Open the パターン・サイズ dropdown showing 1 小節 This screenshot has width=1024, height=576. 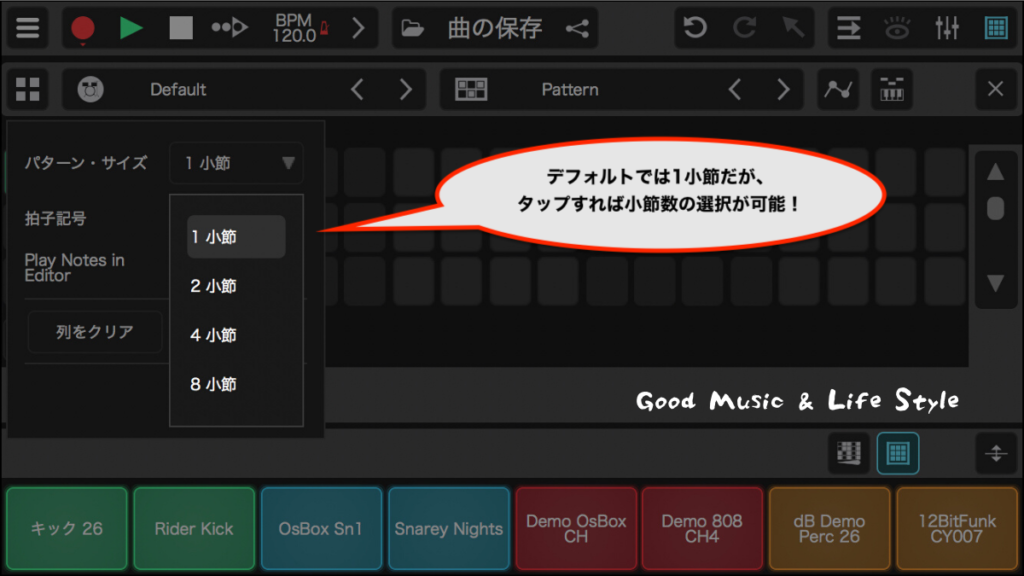point(236,163)
